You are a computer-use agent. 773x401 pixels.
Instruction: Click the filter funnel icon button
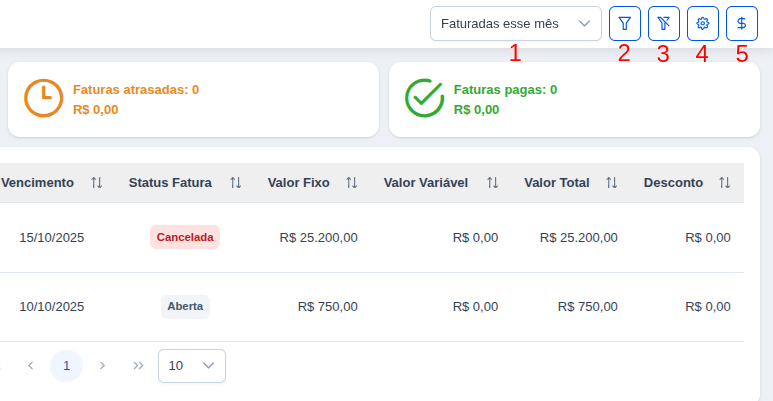click(x=624, y=23)
